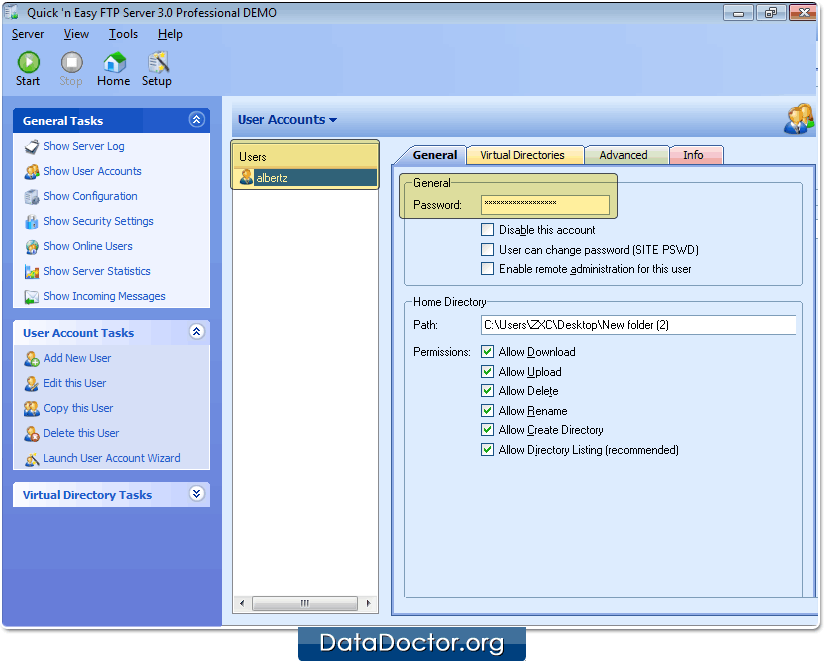Image resolution: width=824 pixels, height=661 pixels.
Task: Collapse the User Account Tasks panel
Action: (197, 332)
